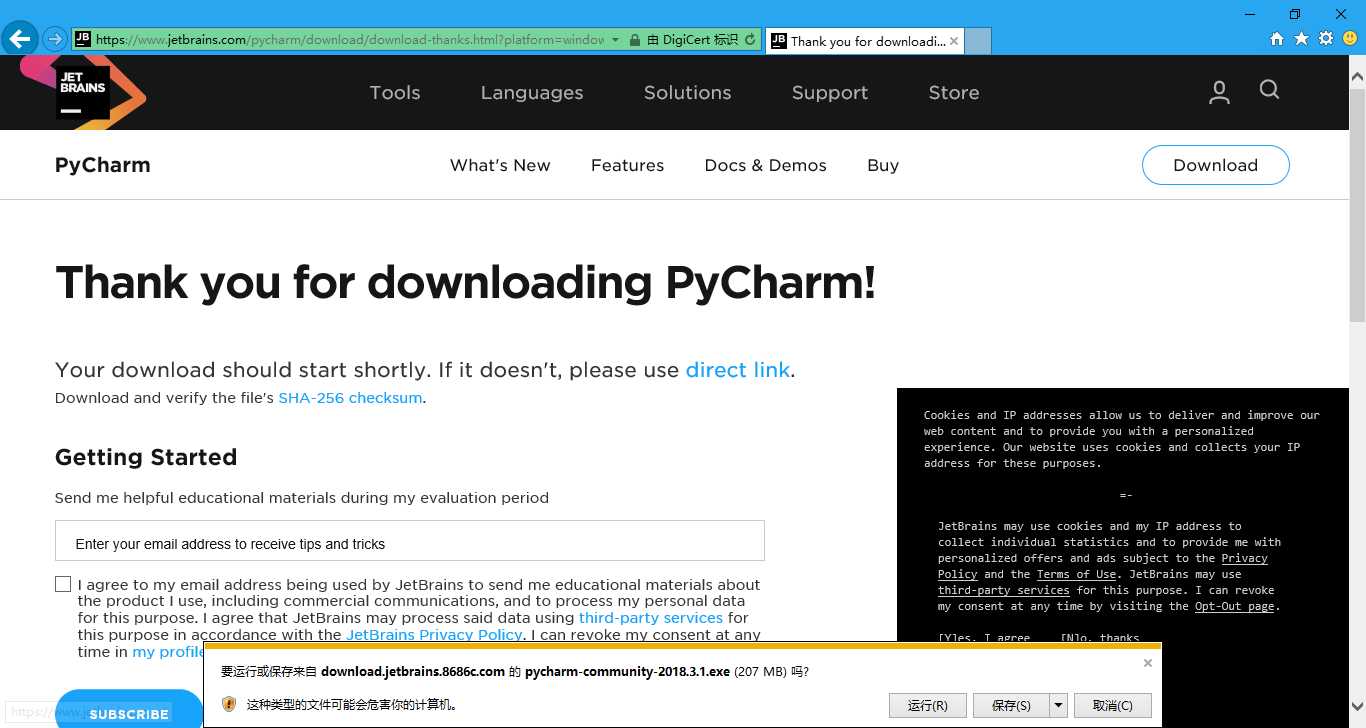The width and height of the screenshot is (1366, 728).
Task: Click the smiley feedback icon
Action: click(x=1350, y=39)
